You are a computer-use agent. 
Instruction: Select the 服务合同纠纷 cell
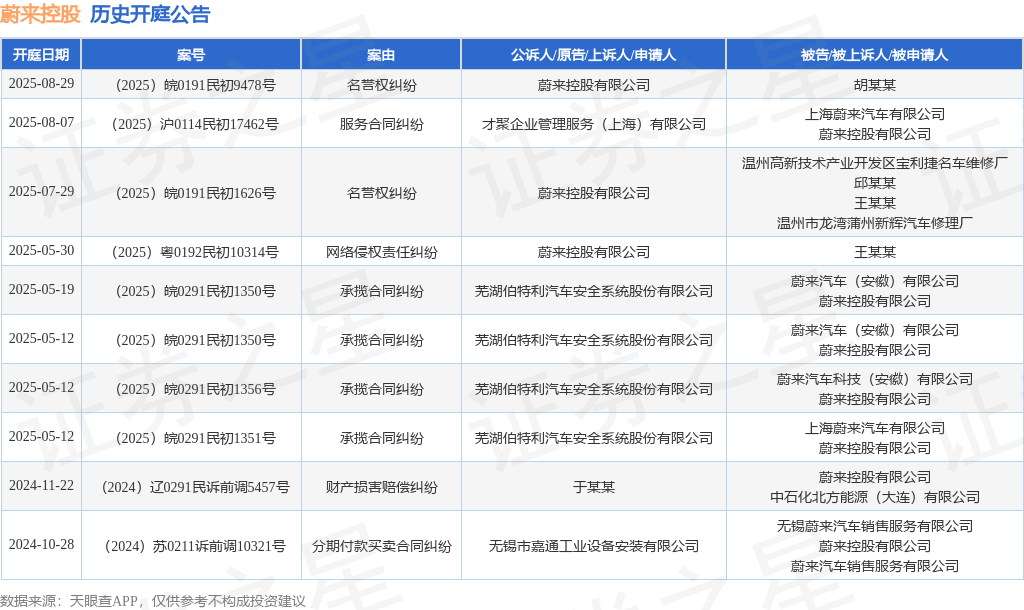point(381,124)
